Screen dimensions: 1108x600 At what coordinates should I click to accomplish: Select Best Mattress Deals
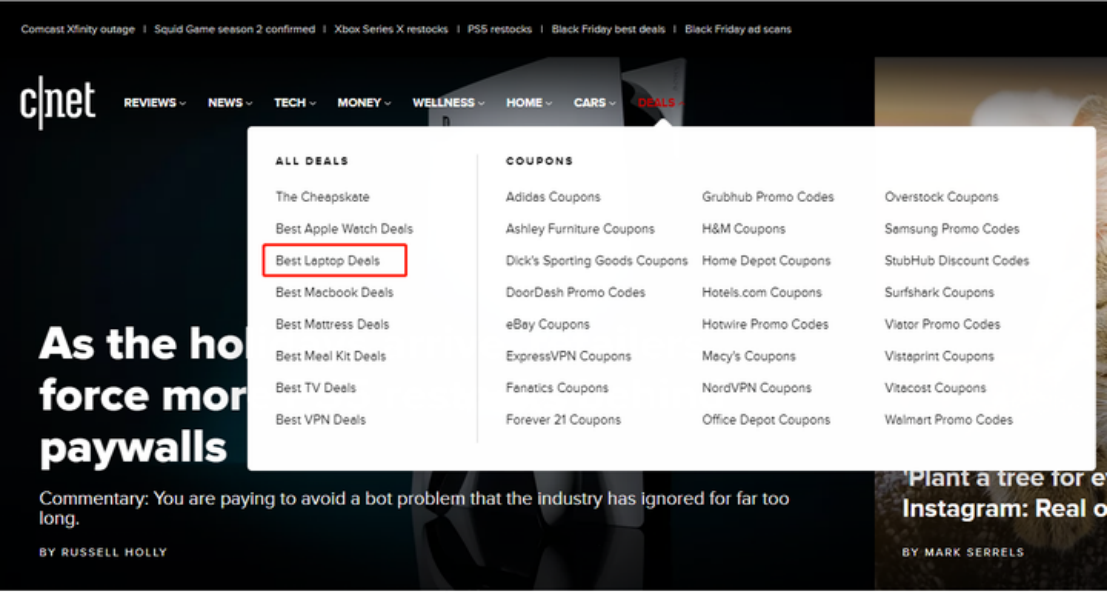332,324
